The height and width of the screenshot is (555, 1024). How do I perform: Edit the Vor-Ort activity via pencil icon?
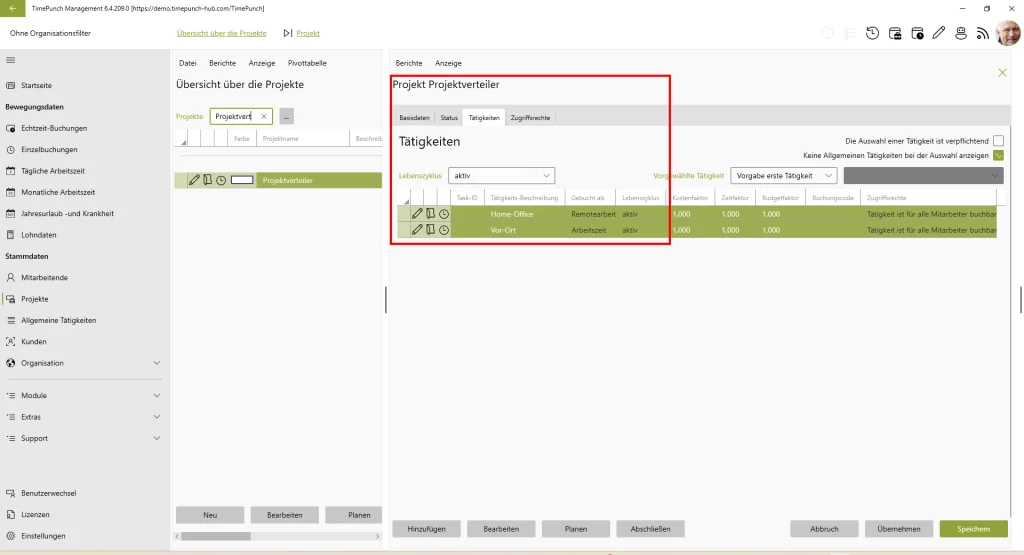[x=417, y=230]
